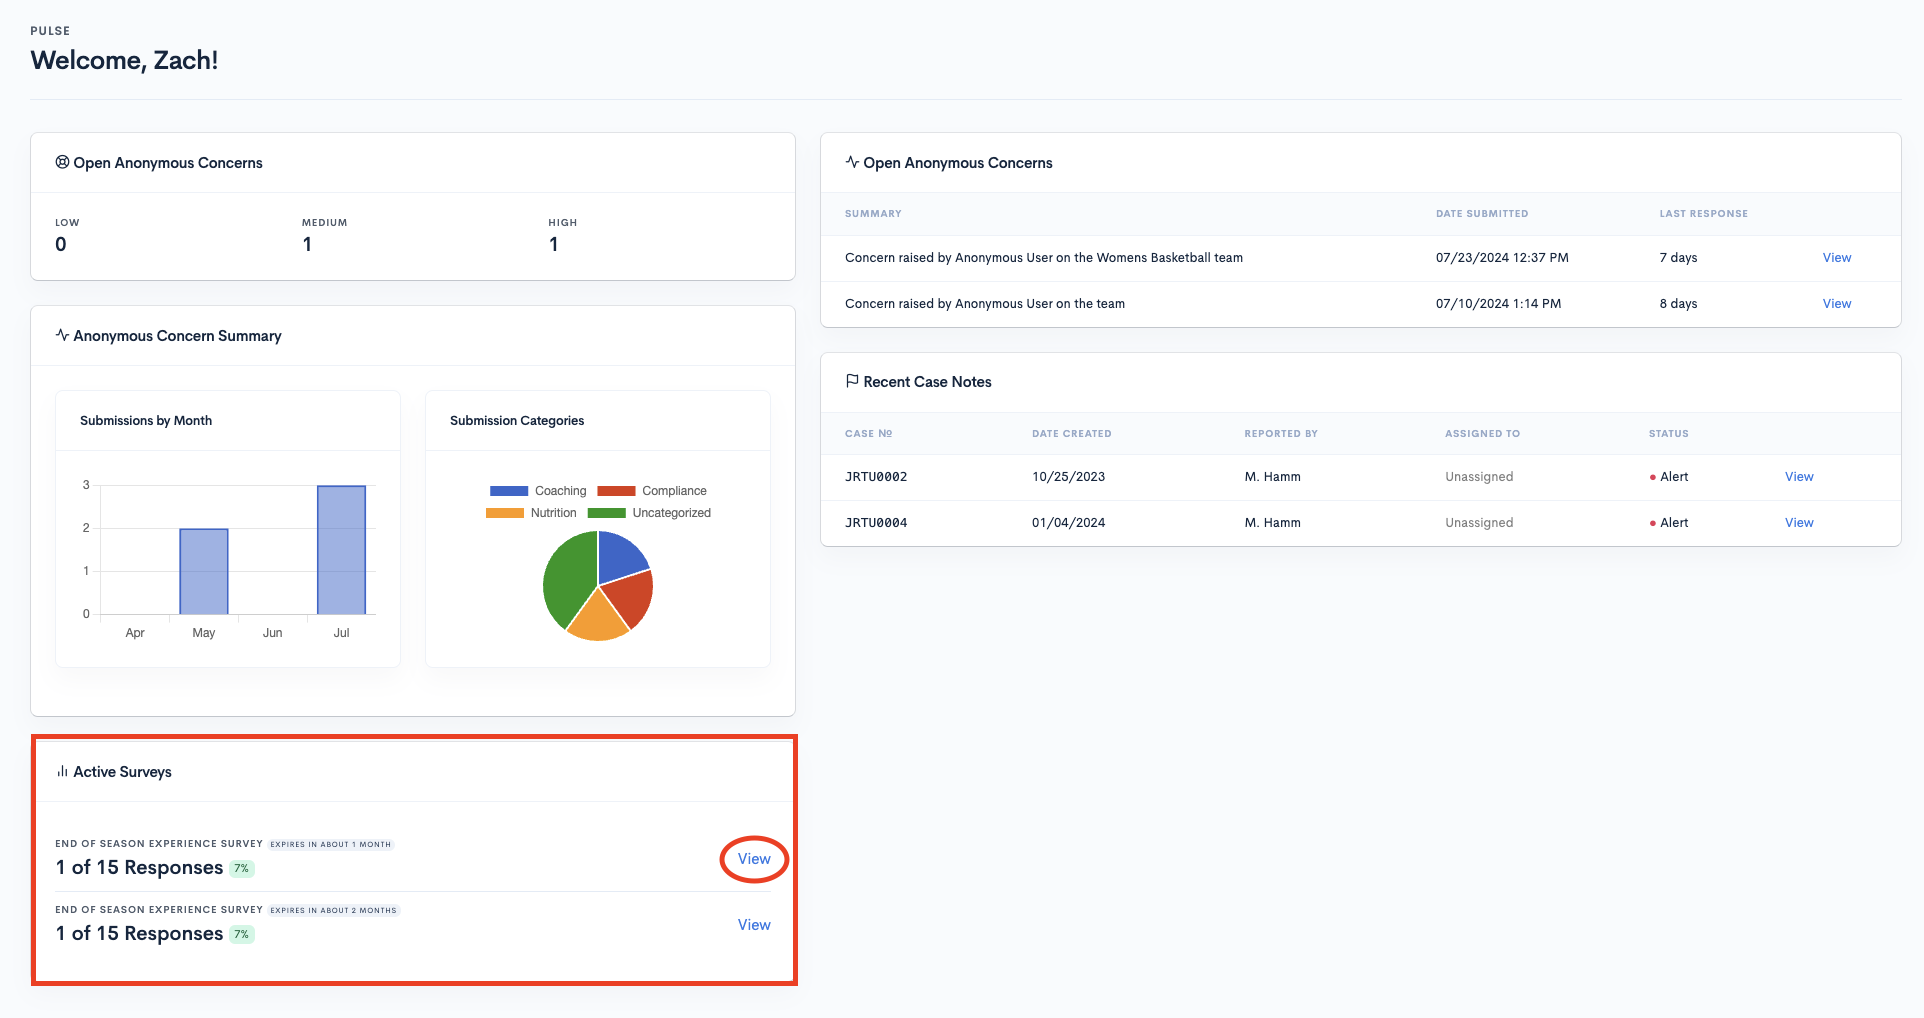The image size is (1924, 1018).
Task: Open View link for case JRTU0004
Action: (1798, 523)
